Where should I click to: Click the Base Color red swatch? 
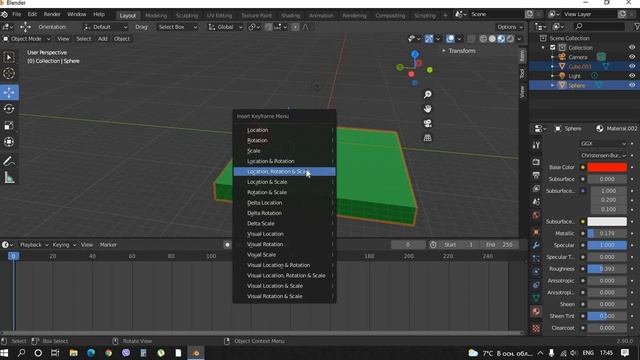coord(607,167)
